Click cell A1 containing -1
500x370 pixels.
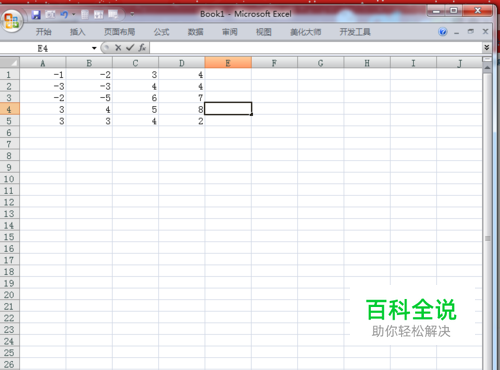coord(43,75)
